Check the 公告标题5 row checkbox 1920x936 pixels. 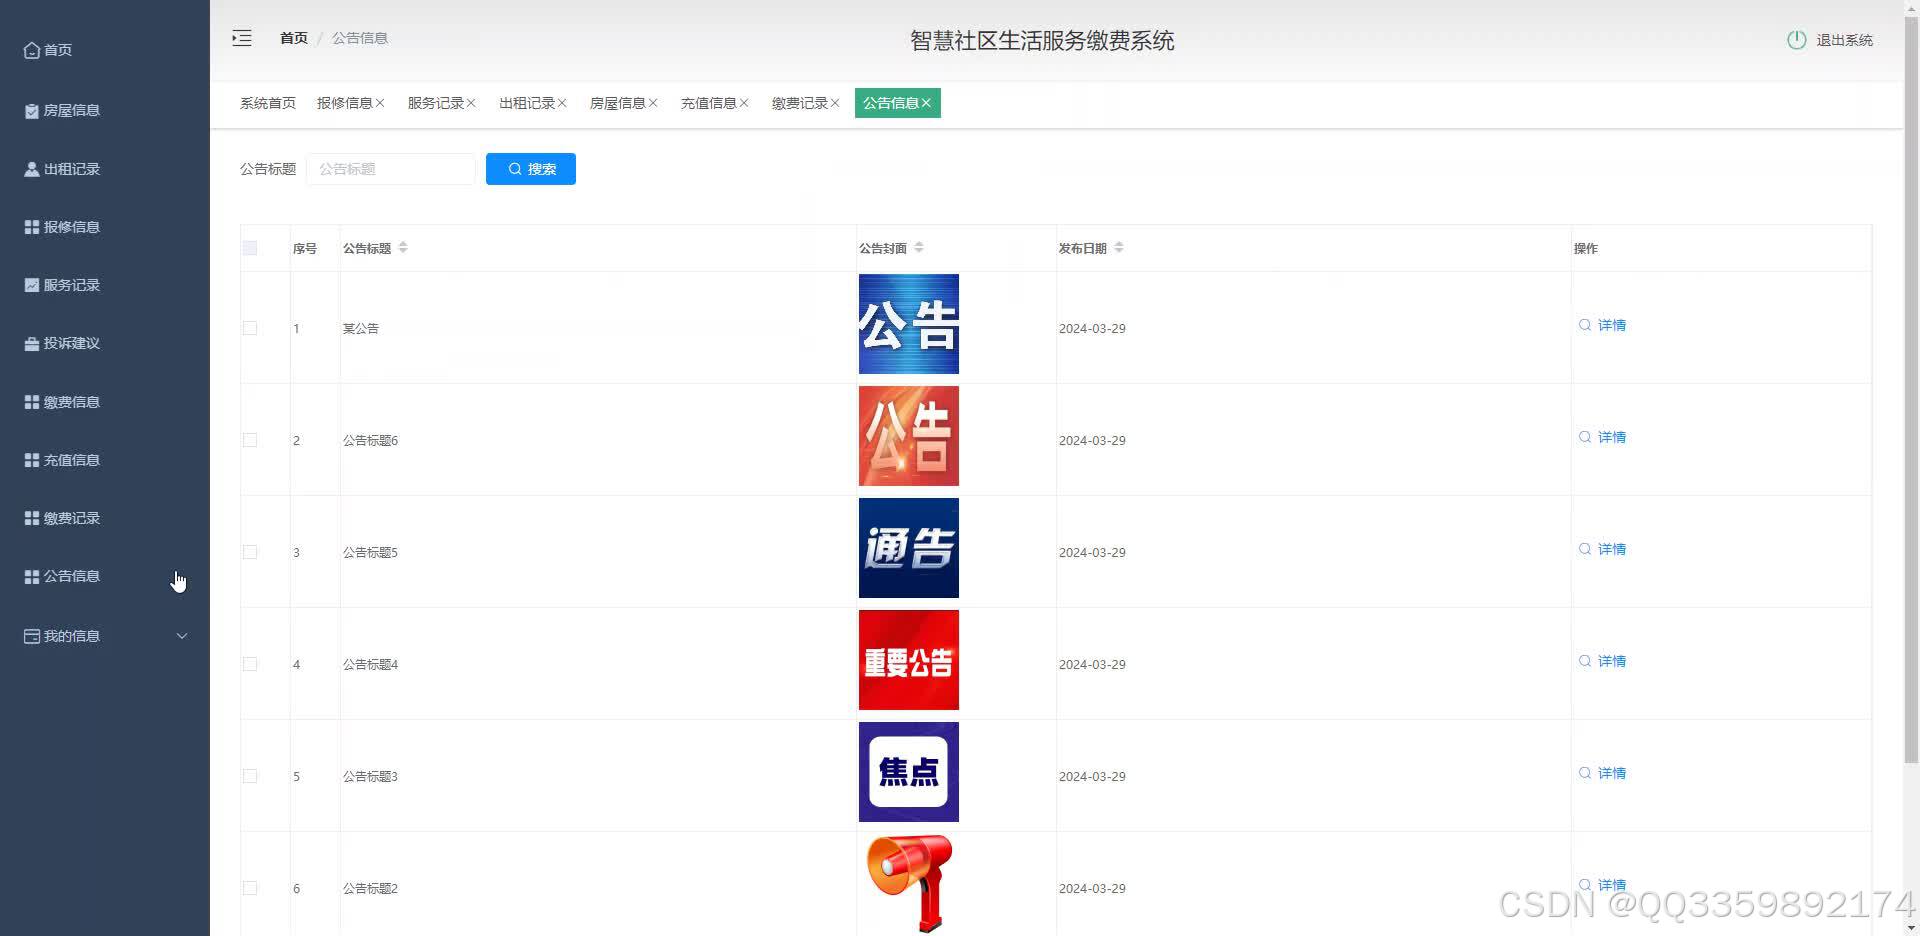coord(250,552)
